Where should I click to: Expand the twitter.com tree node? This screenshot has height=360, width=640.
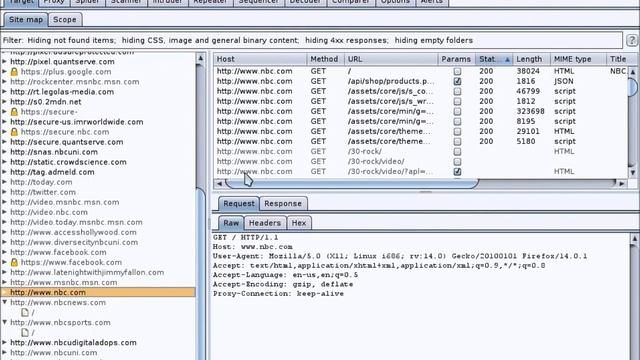(4, 192)
